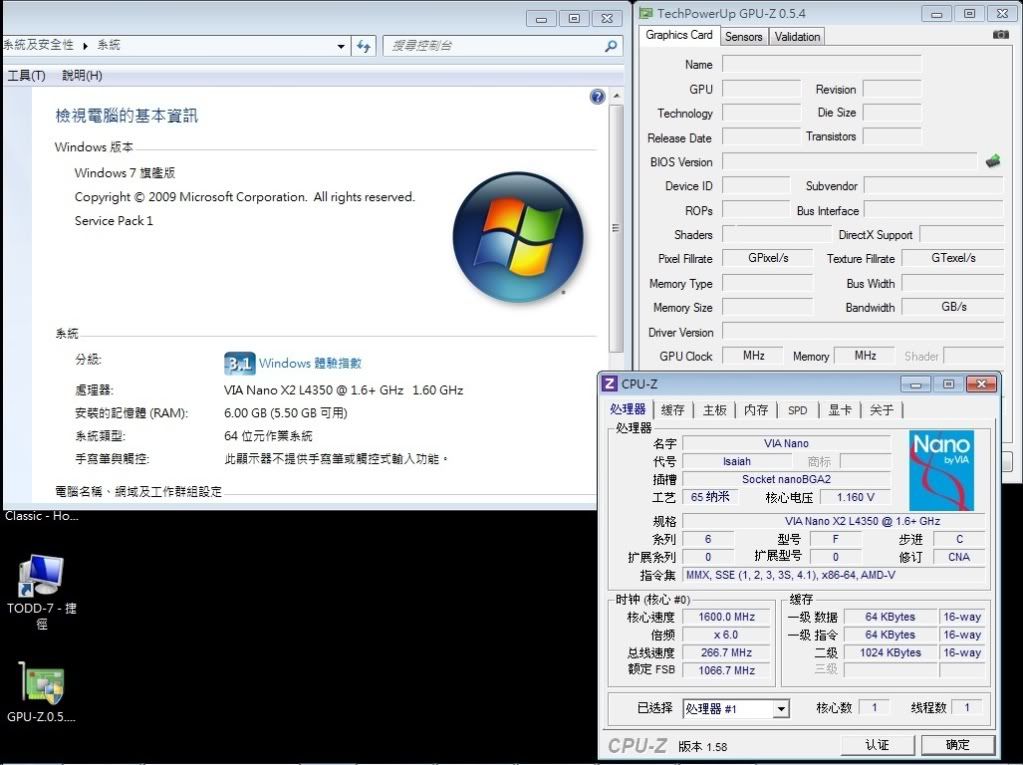Click the Classic - Ho... desktop label
The height and width of the screenshot is (765, 1023).
[x=41, y=515]
